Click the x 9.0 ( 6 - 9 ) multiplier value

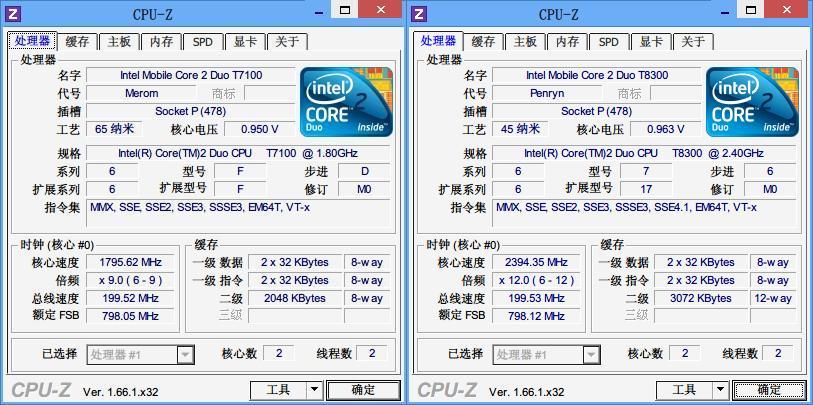(x=130, y=281)
